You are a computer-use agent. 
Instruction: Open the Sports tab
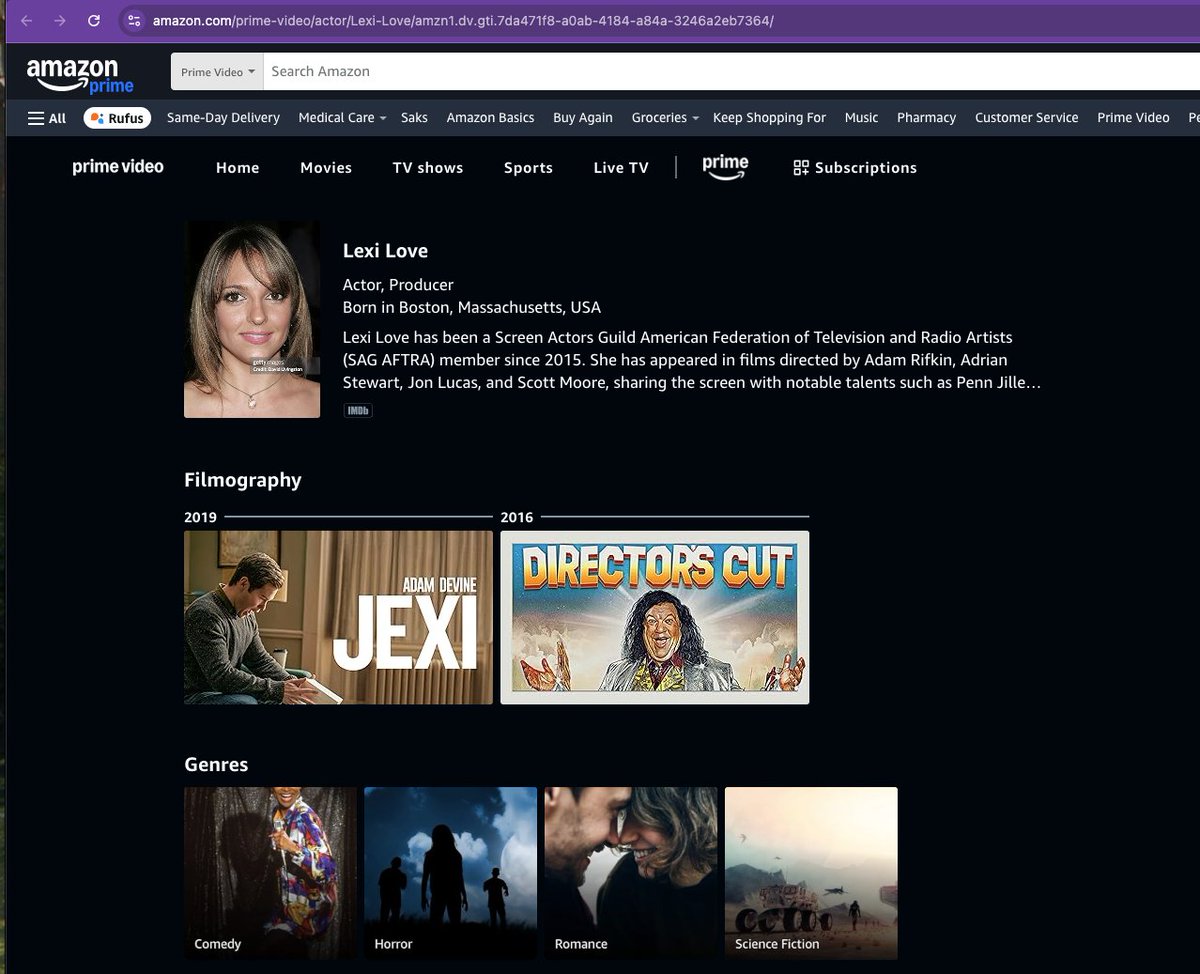[x=528, y=168]
